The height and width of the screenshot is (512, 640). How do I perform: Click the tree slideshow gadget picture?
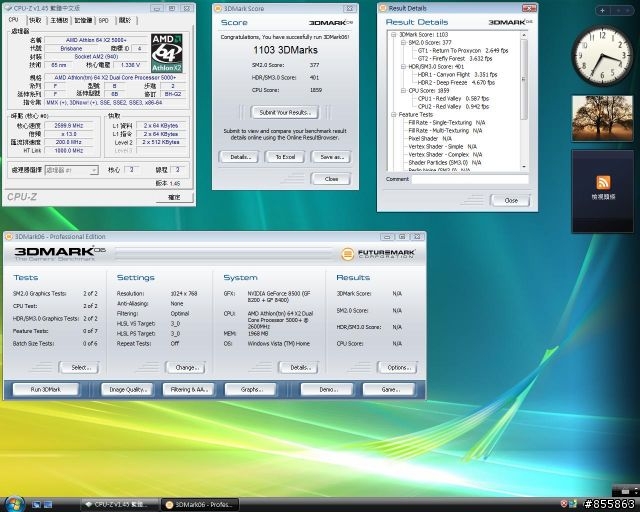tap(602, 118)
